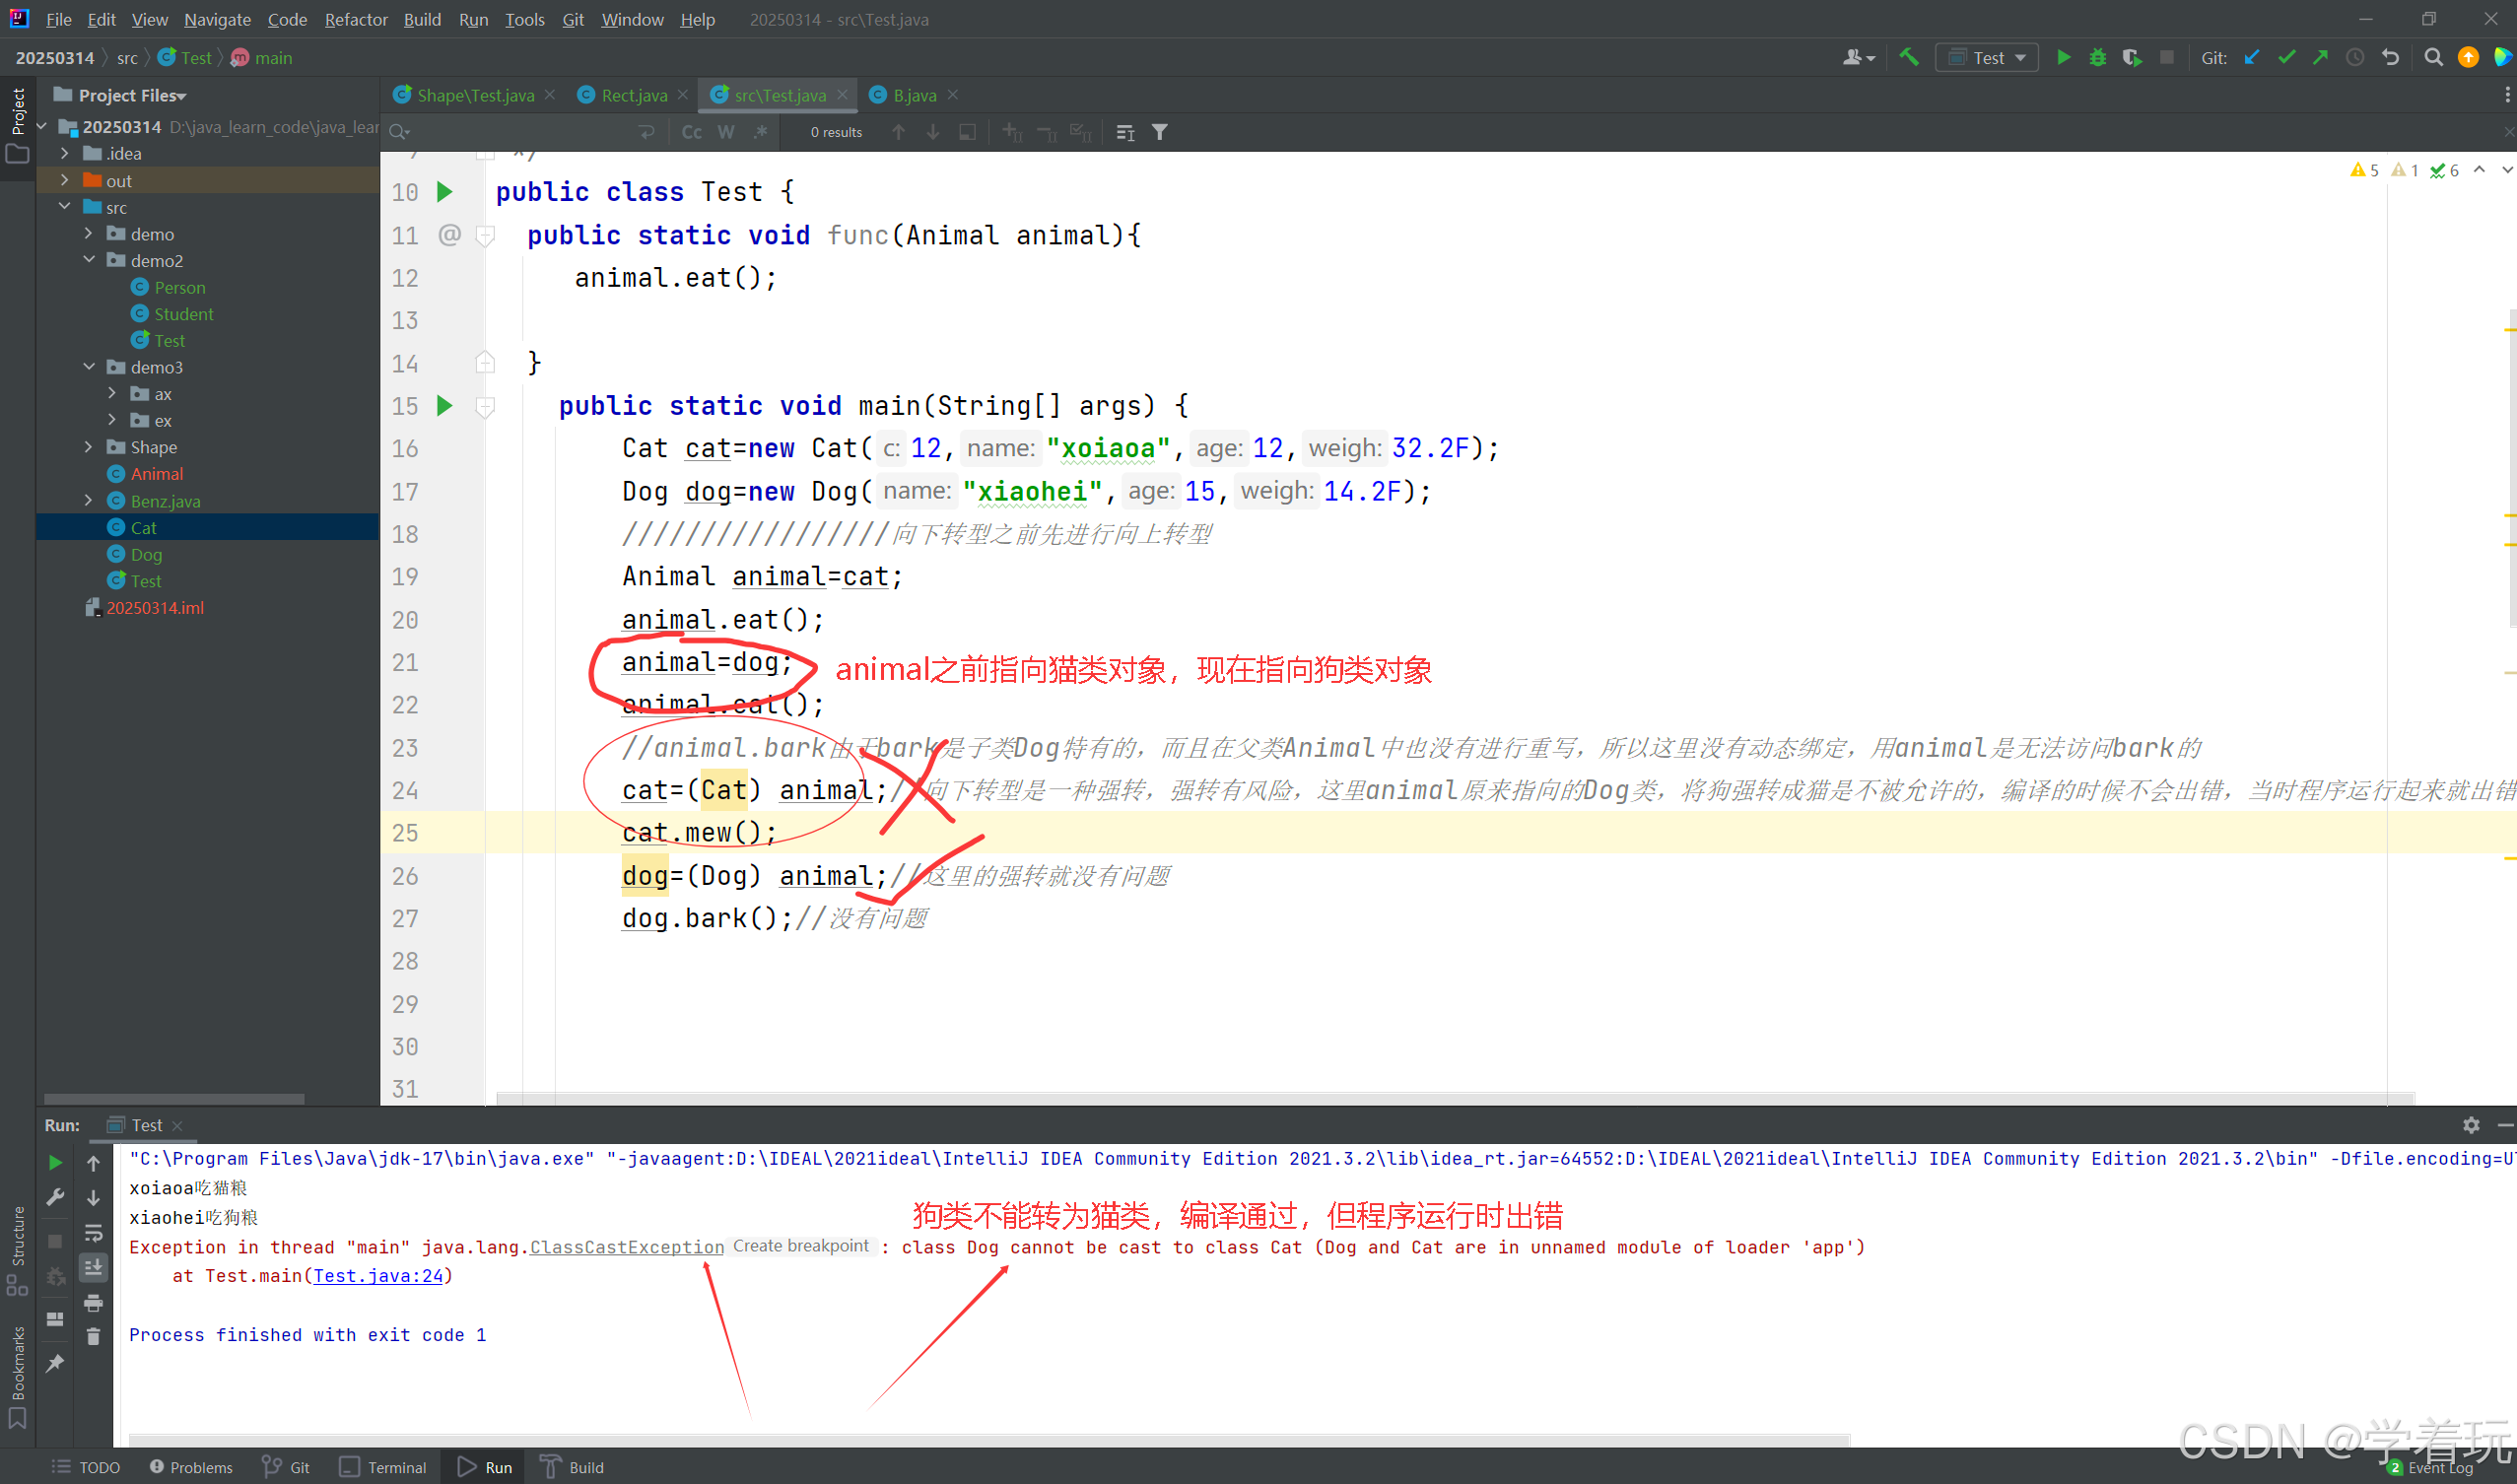Open the Test.java:24 stack trace link

click(378, 1276)
